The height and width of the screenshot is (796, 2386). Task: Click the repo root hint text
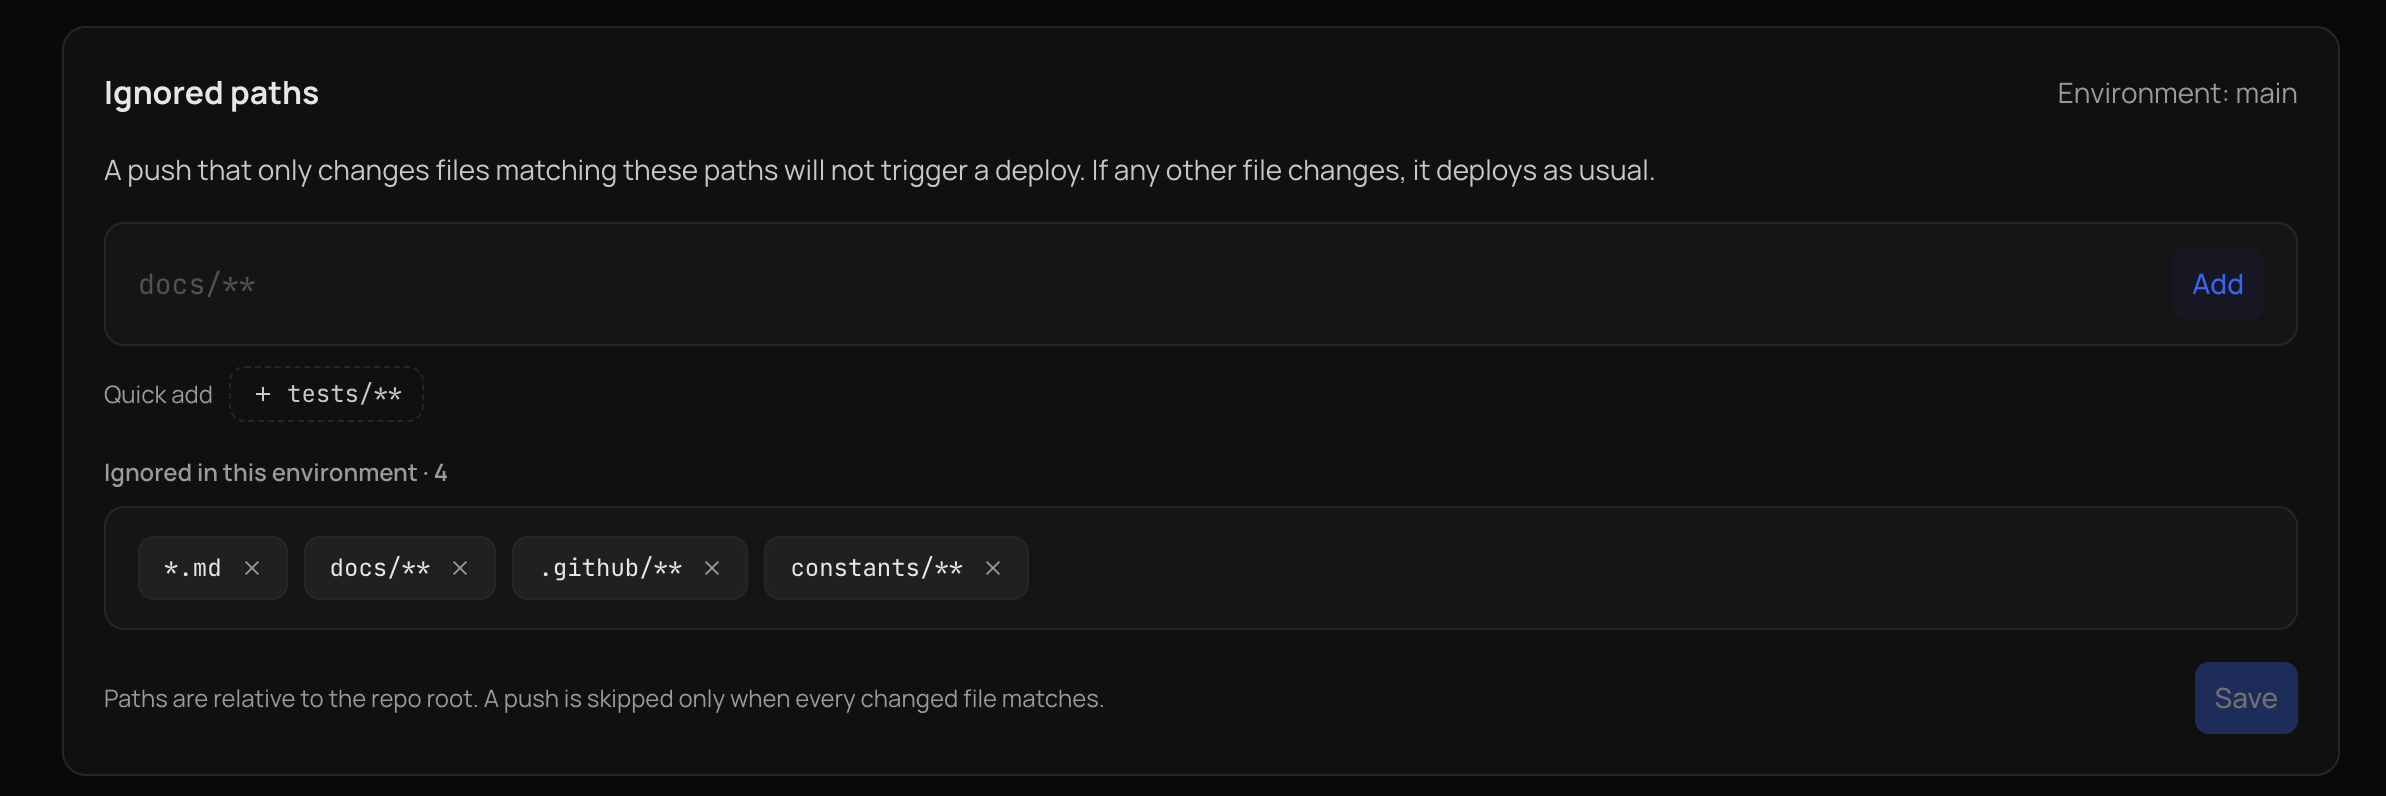(604, 699)
